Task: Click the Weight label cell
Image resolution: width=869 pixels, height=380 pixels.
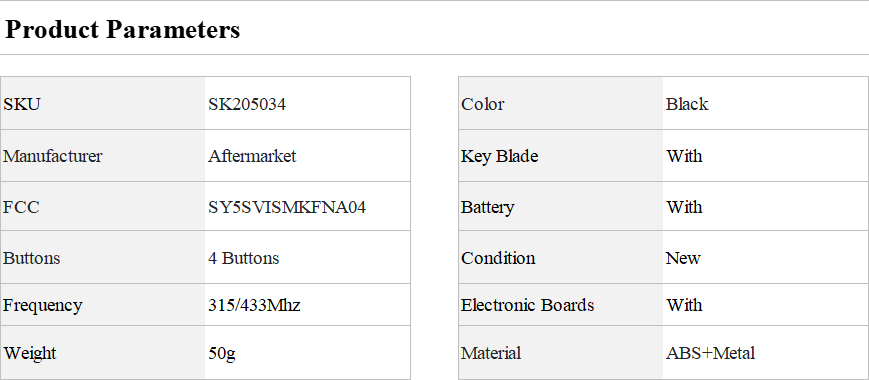Action: point(103,352)
